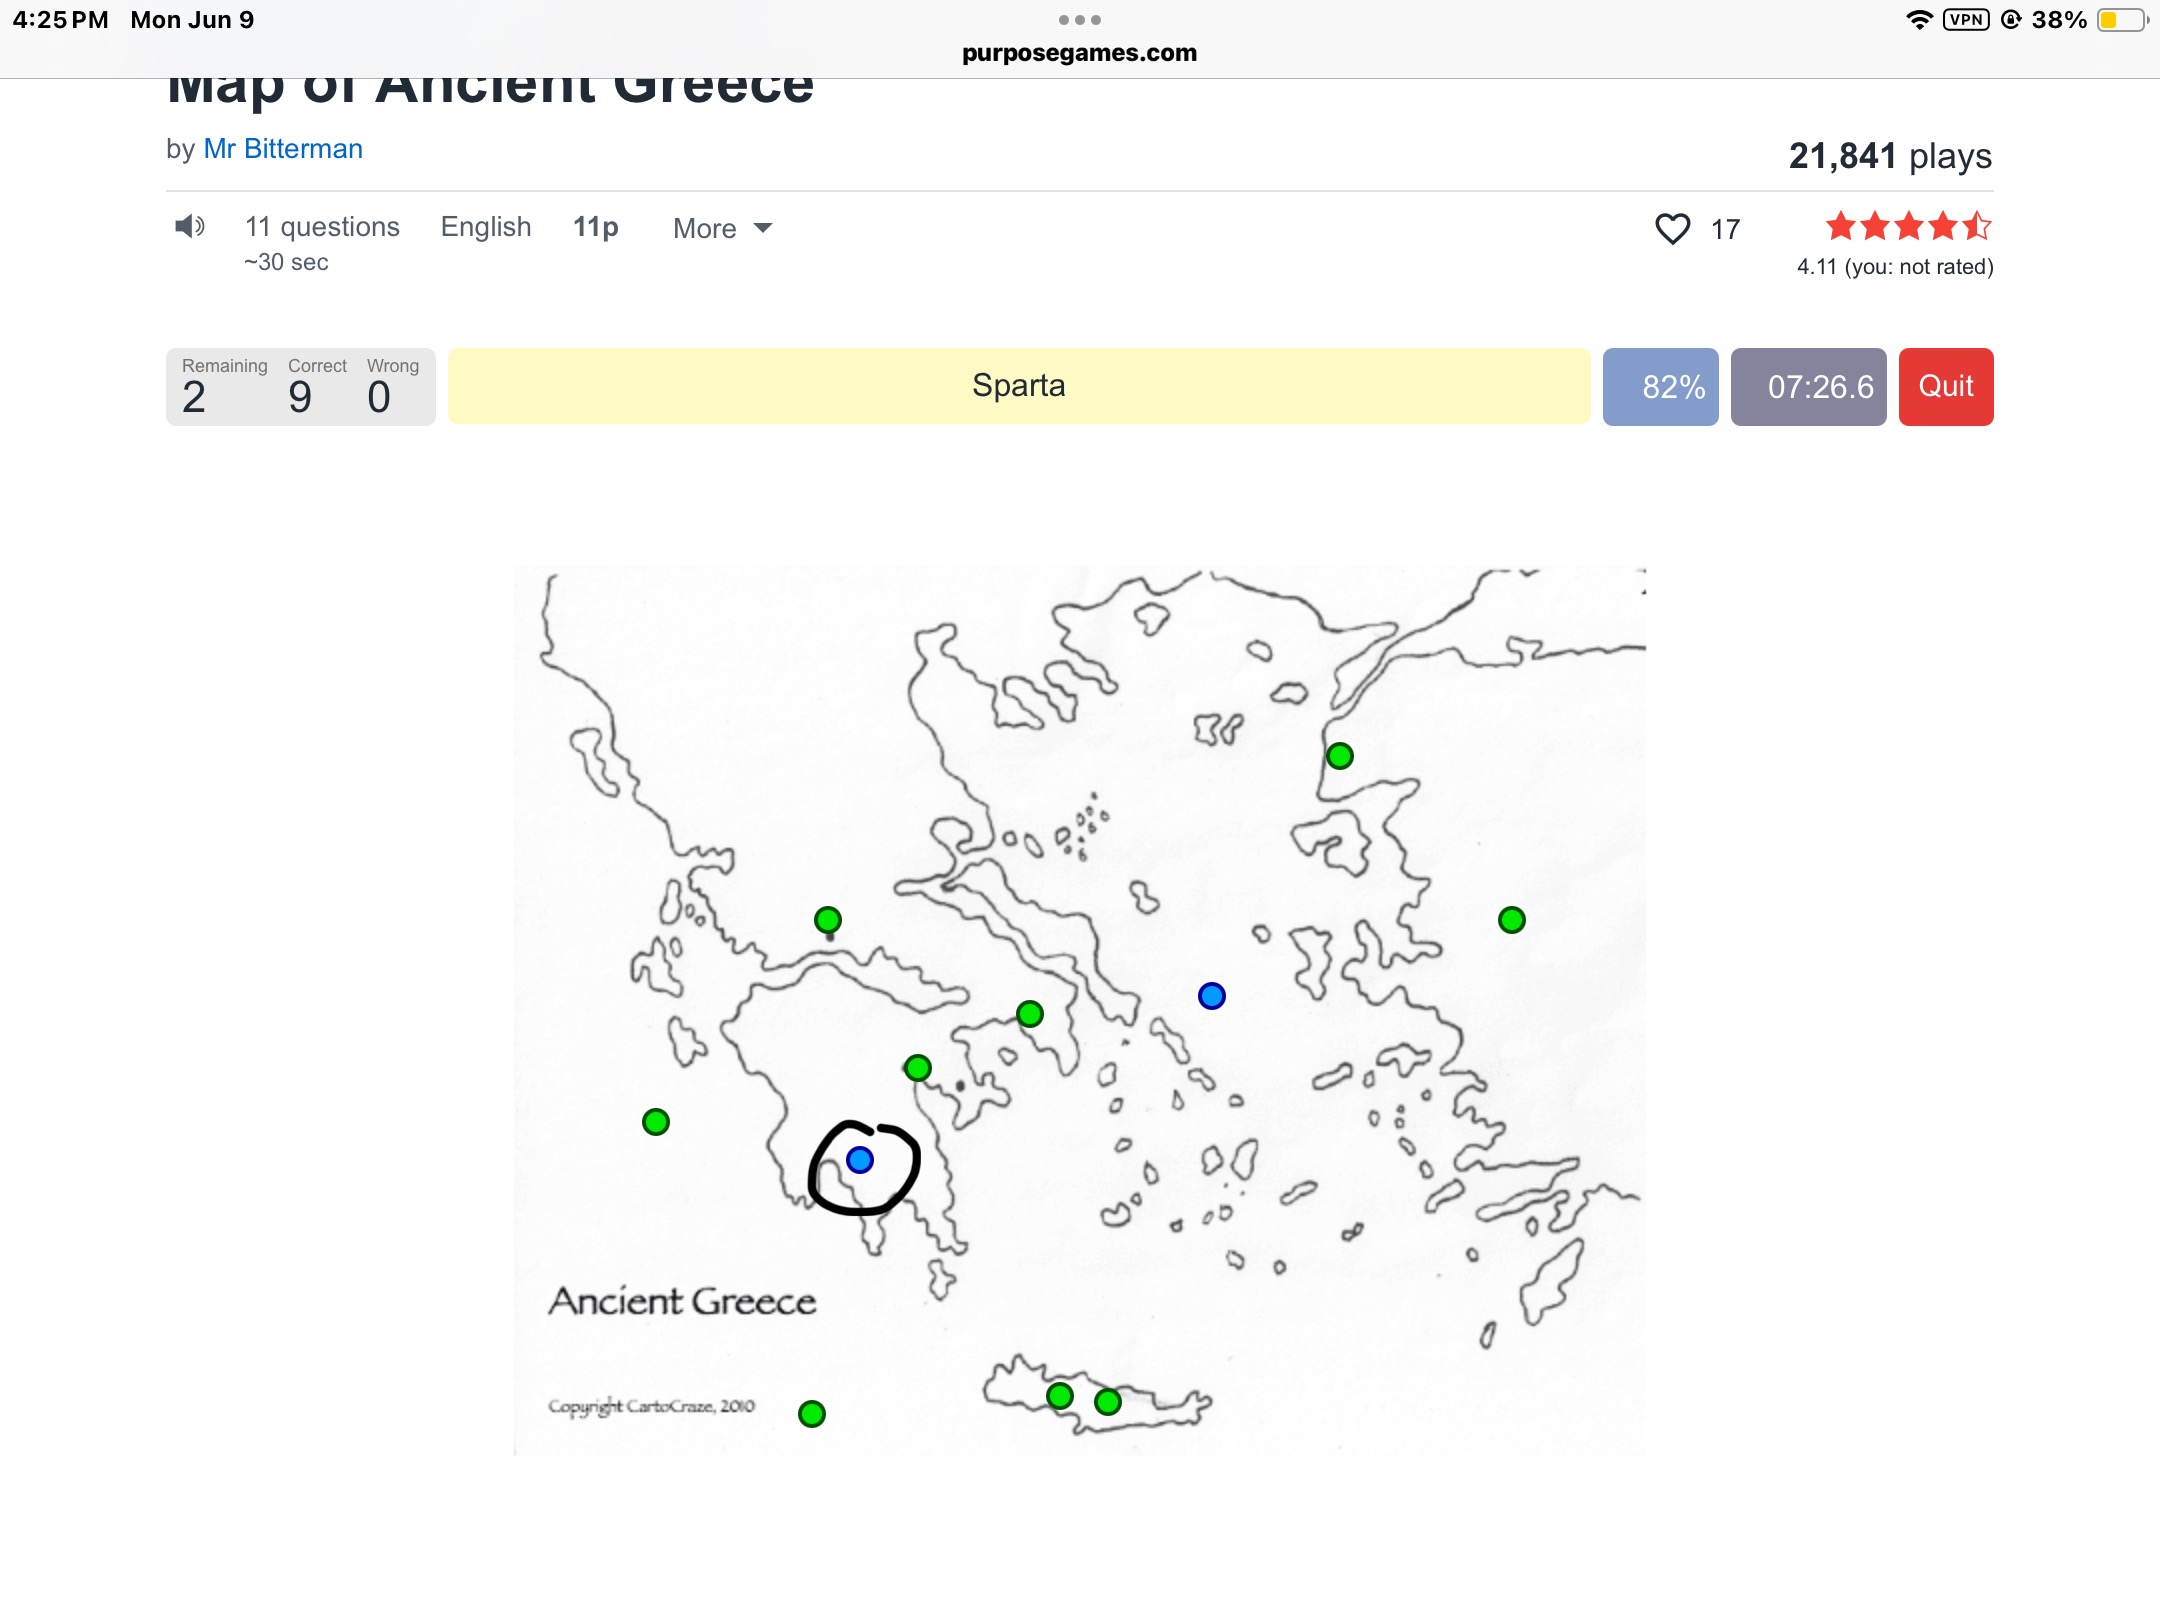The height and width of the screenshot is (1620, 2160).
Task: Expand the More dropdown menu
Action: [722, 229]
